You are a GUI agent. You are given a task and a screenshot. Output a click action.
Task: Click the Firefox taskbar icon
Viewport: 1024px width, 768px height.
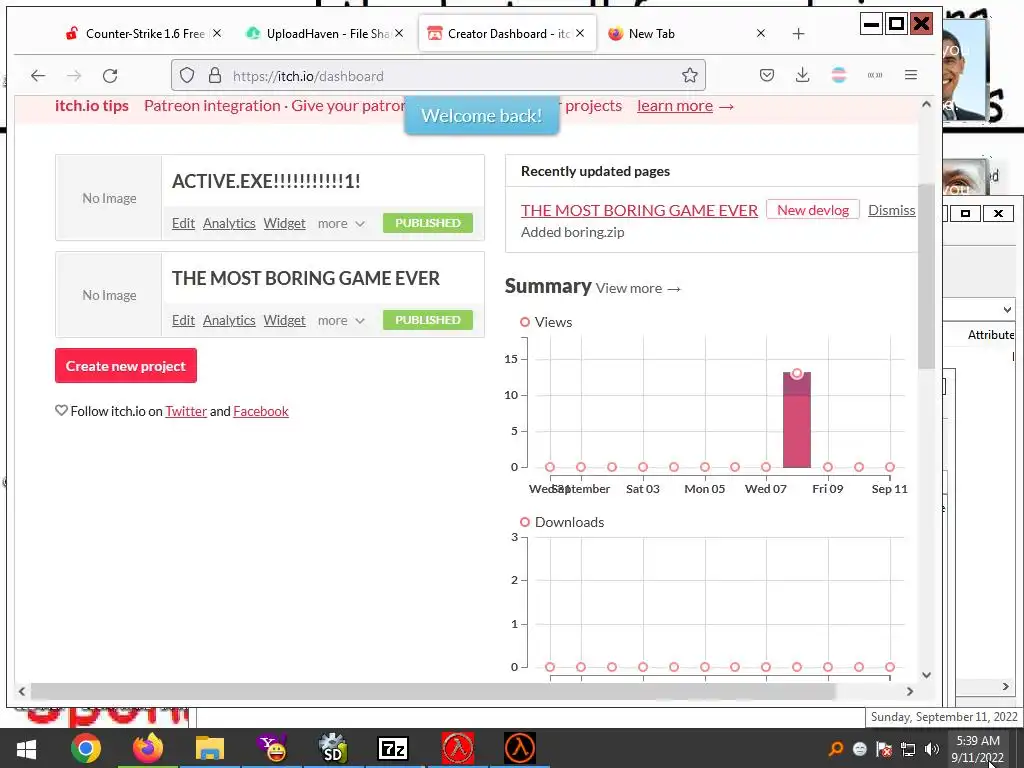[x=148, y=748]
